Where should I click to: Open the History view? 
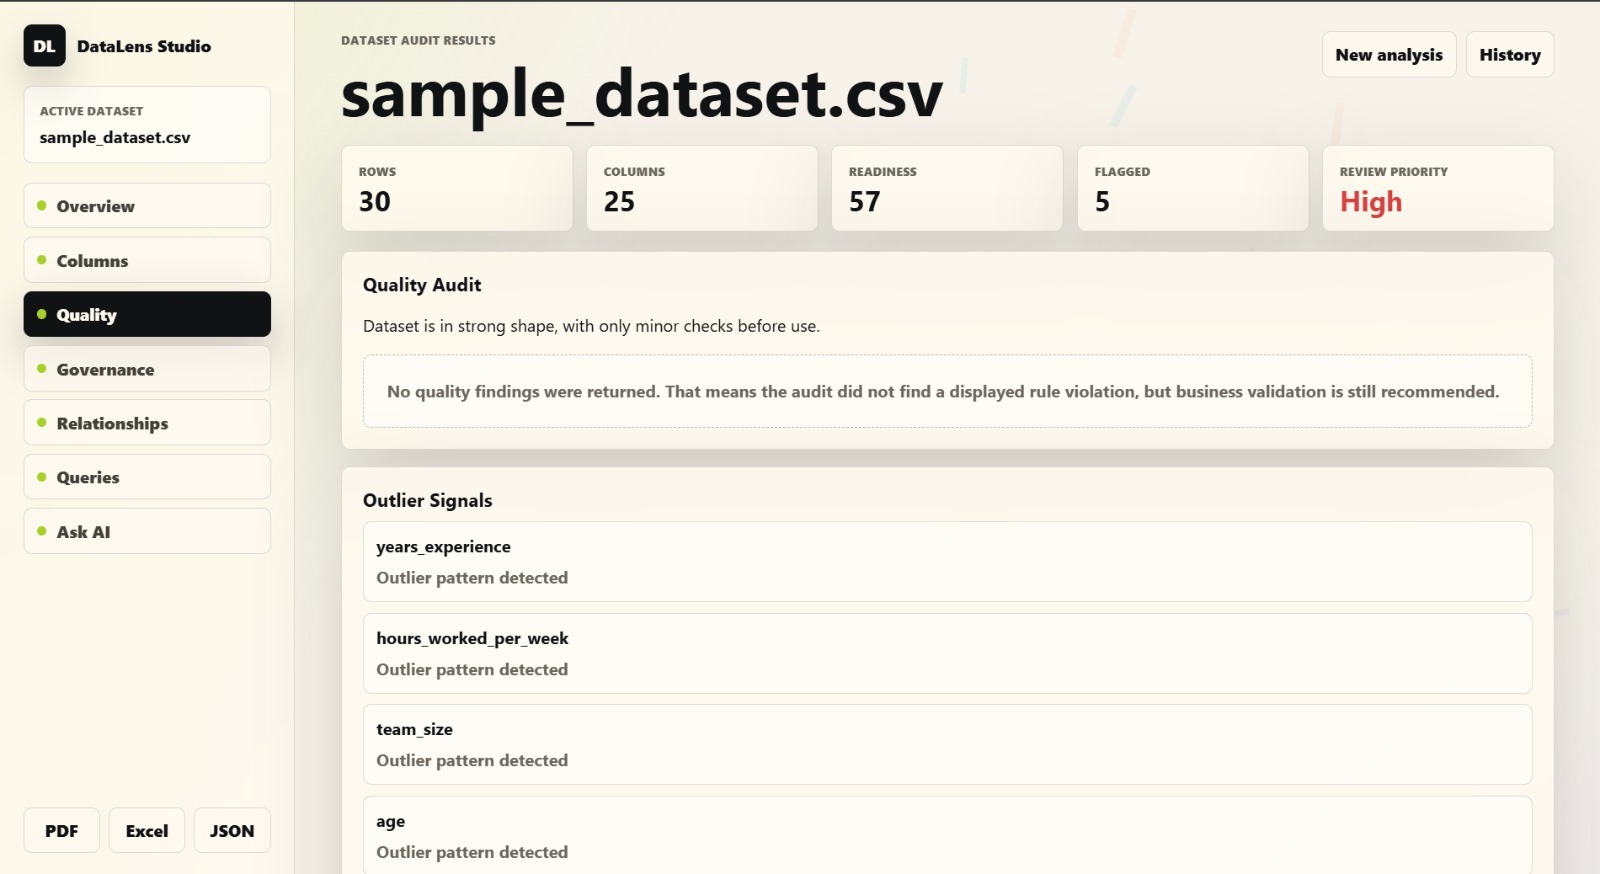1510,55
